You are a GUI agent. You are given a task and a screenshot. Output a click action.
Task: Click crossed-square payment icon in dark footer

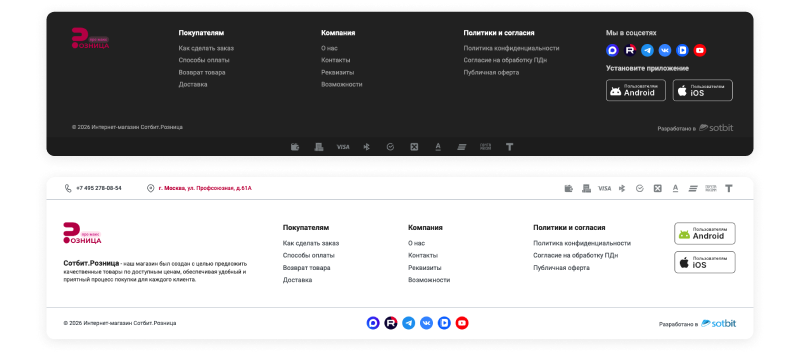(414, 147)
